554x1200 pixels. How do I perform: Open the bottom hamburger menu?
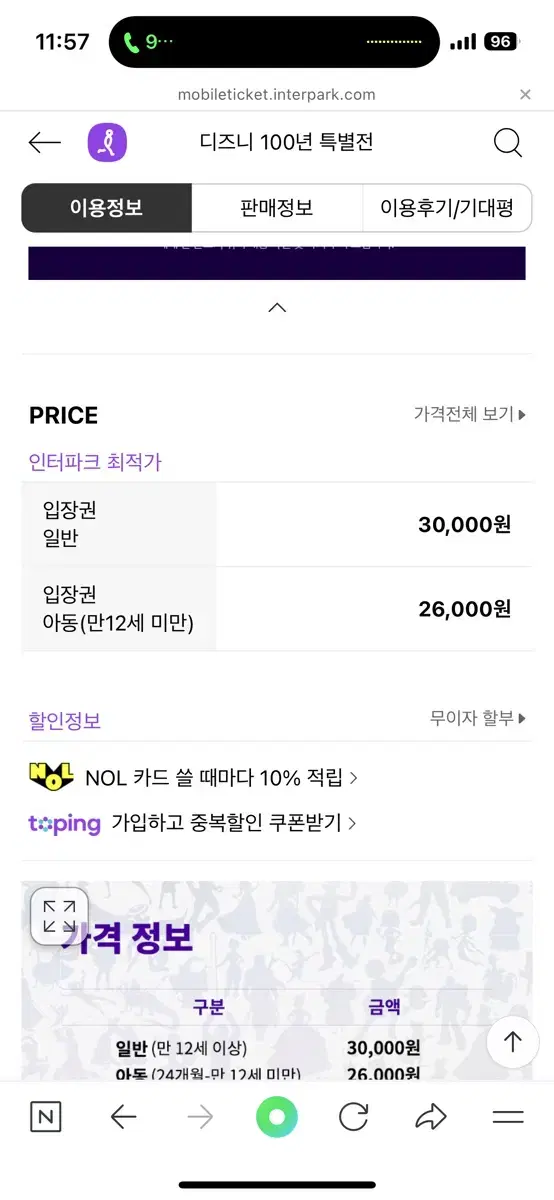(508, 1117)
